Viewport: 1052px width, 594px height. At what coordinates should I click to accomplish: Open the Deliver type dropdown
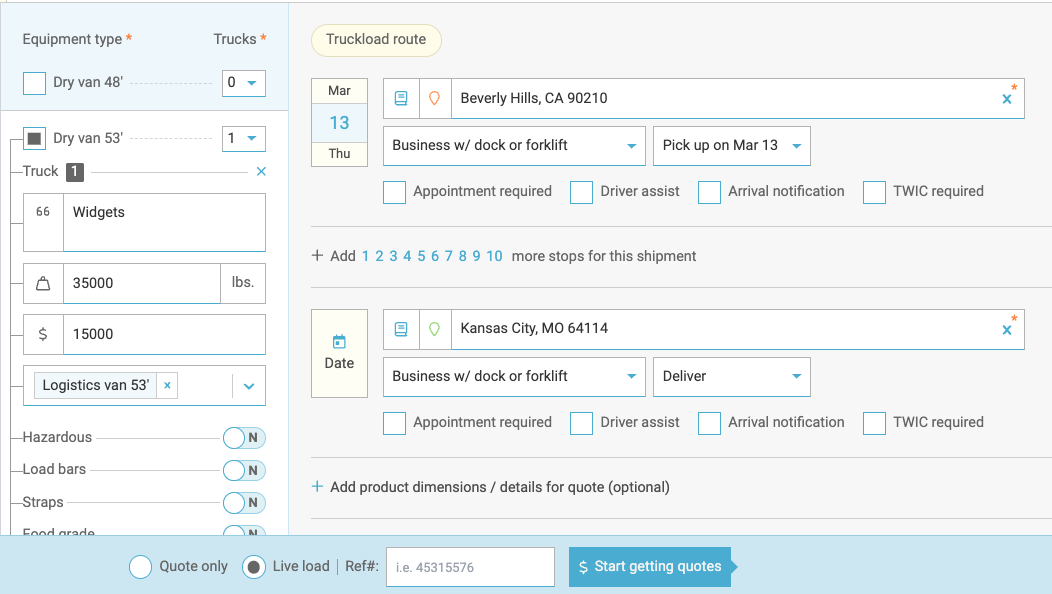(x=731, y=377)
